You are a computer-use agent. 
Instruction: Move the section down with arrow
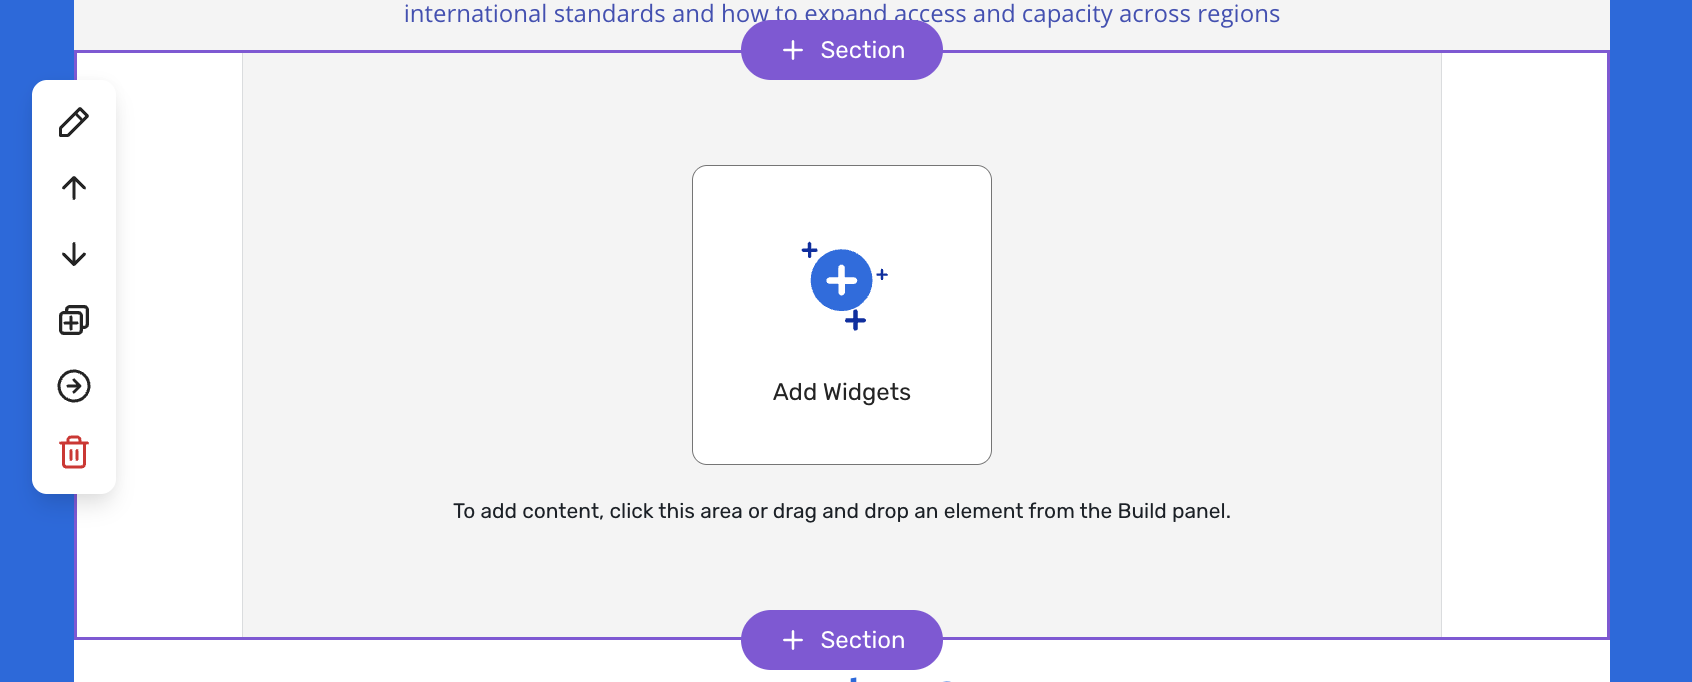click(x=74, y=254)
